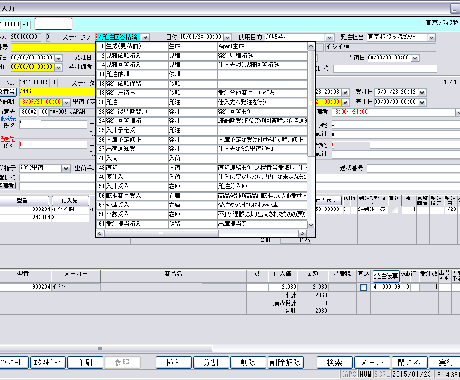Click the 閉じる button in the bottom bar
This screenshot has width=460, height=380.
pos(409,362)
